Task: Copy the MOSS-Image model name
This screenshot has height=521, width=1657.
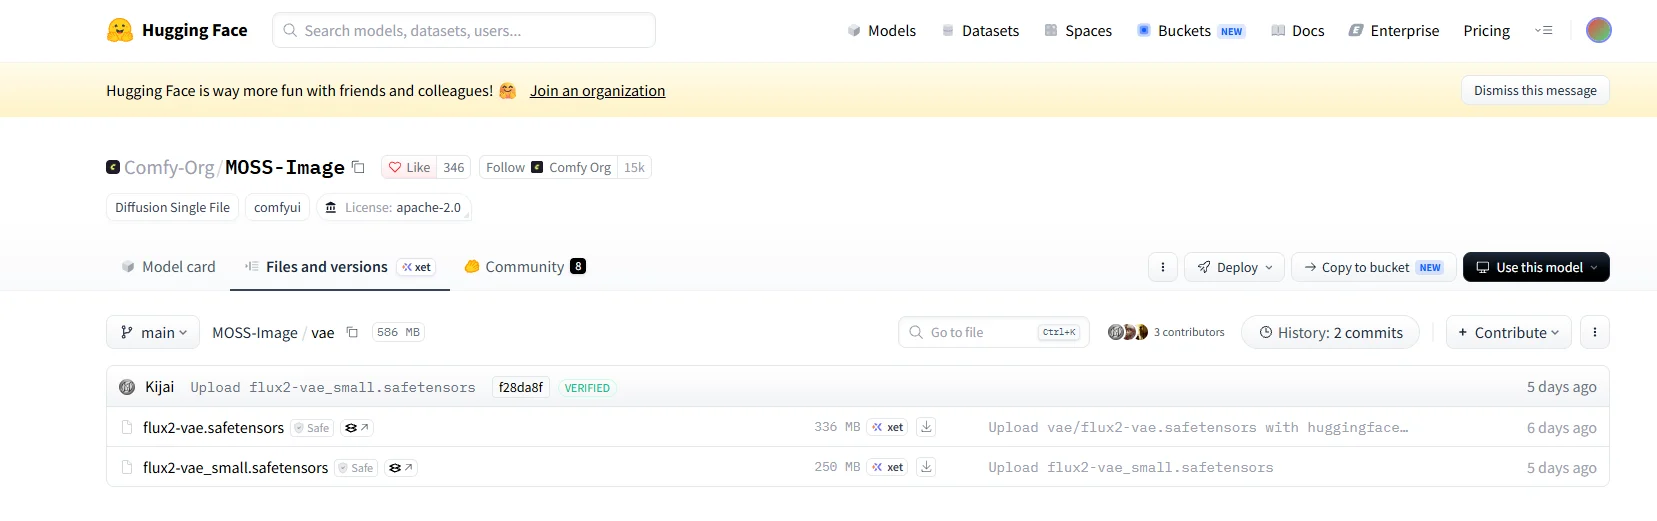Action: [x=358, y=168]
